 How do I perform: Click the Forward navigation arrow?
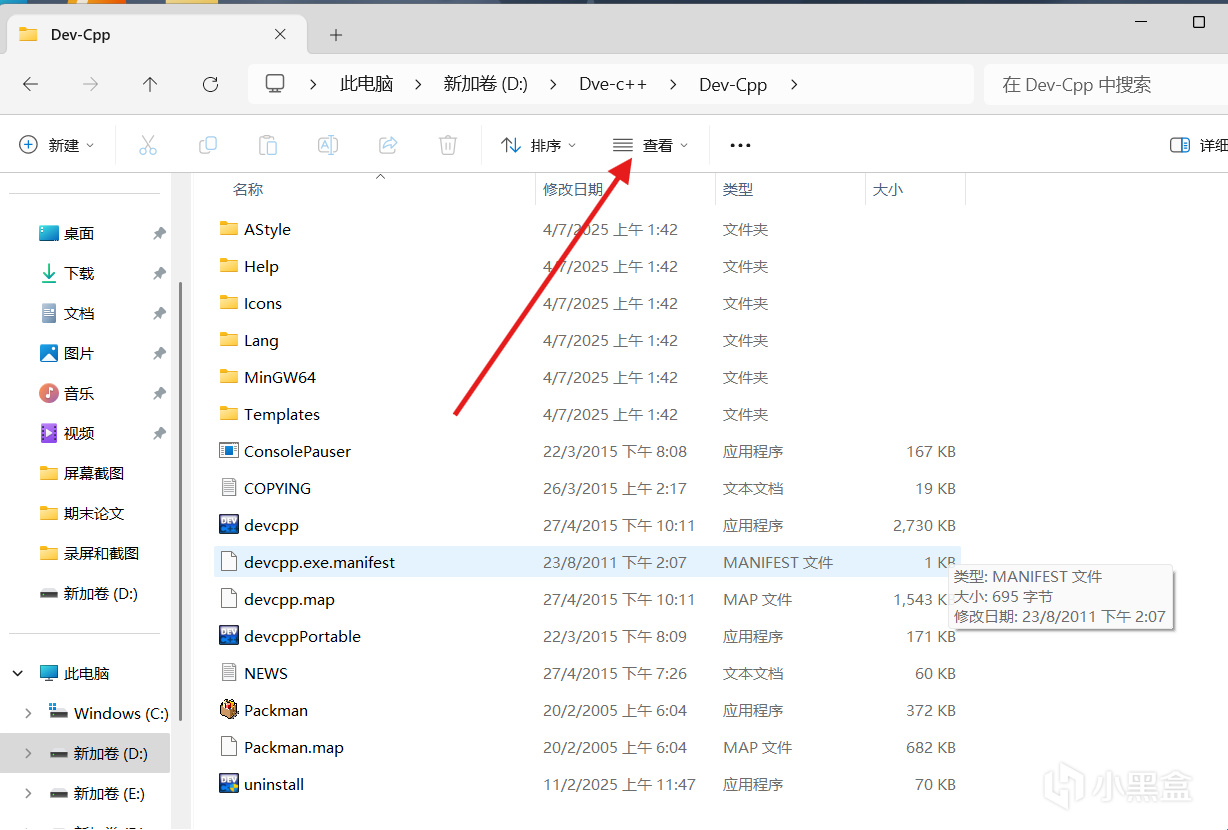click(90, 85)
